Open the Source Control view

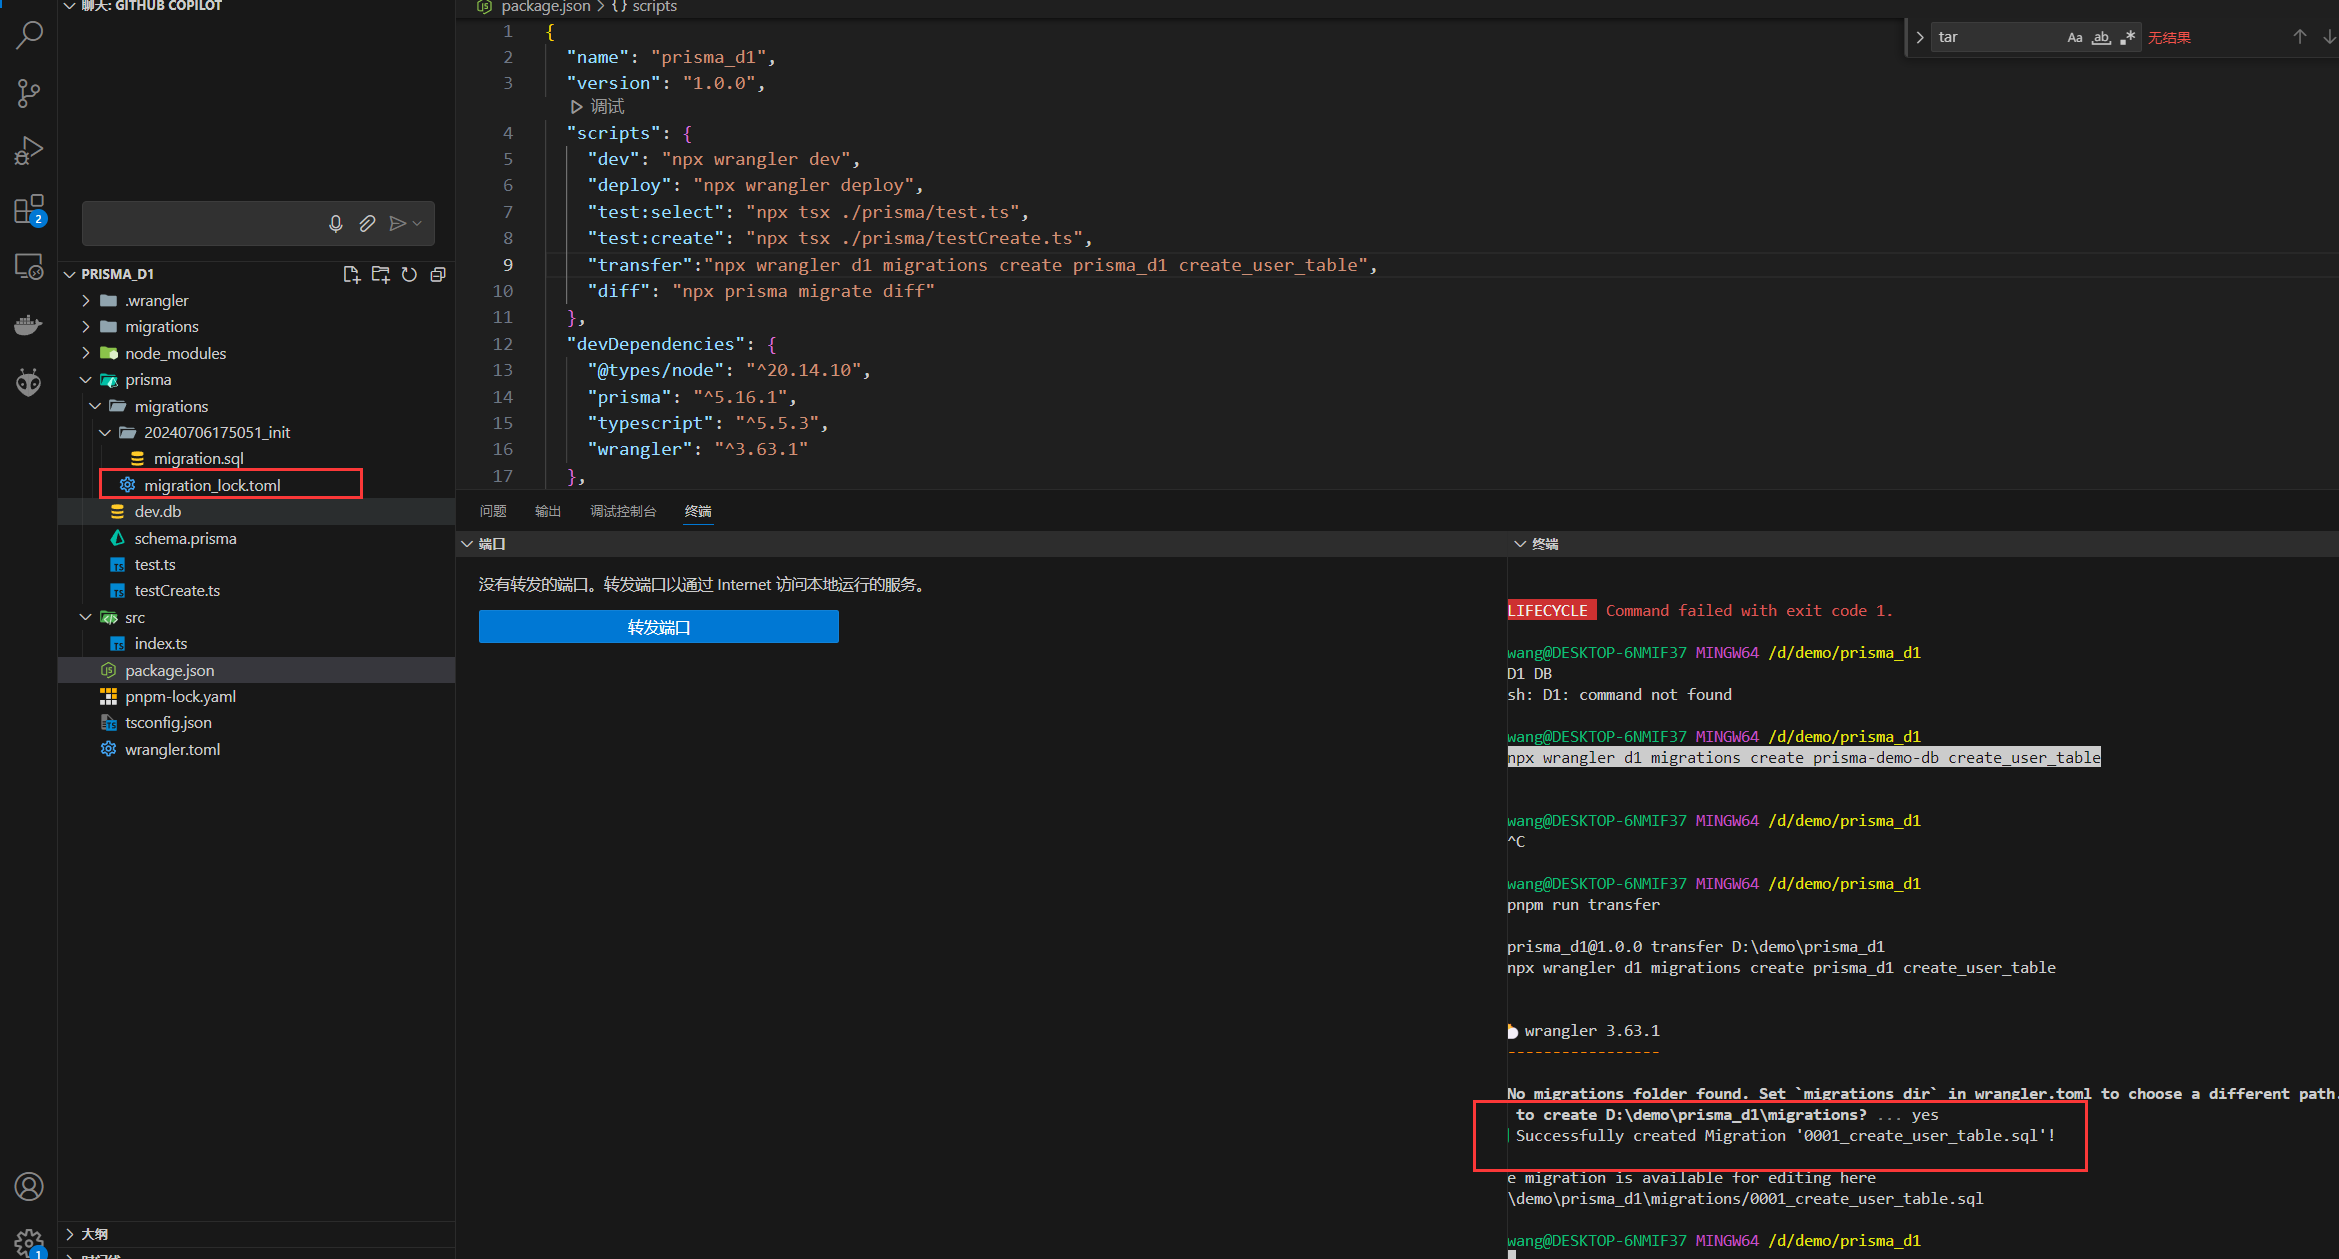click(29, 93)
